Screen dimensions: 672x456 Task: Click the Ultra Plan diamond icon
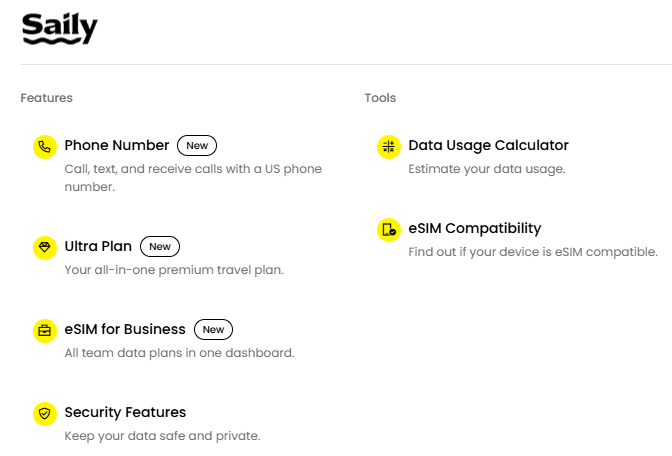pos(45,248)
